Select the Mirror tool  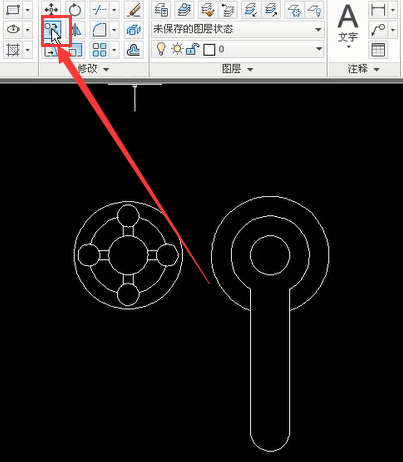pyautogui.click(x=76, y=30)
